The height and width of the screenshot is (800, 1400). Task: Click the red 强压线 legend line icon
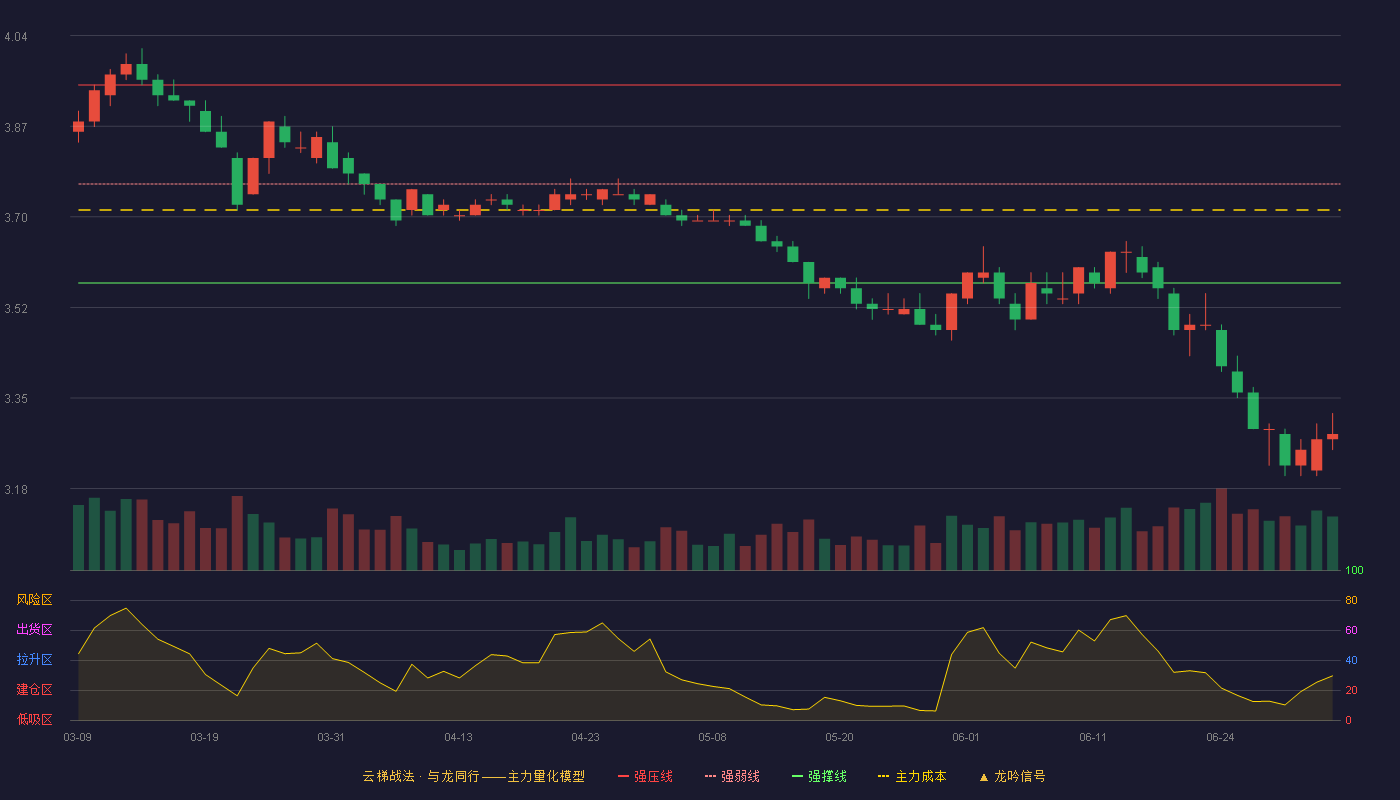pyautogui.click(x=624, y=776)
